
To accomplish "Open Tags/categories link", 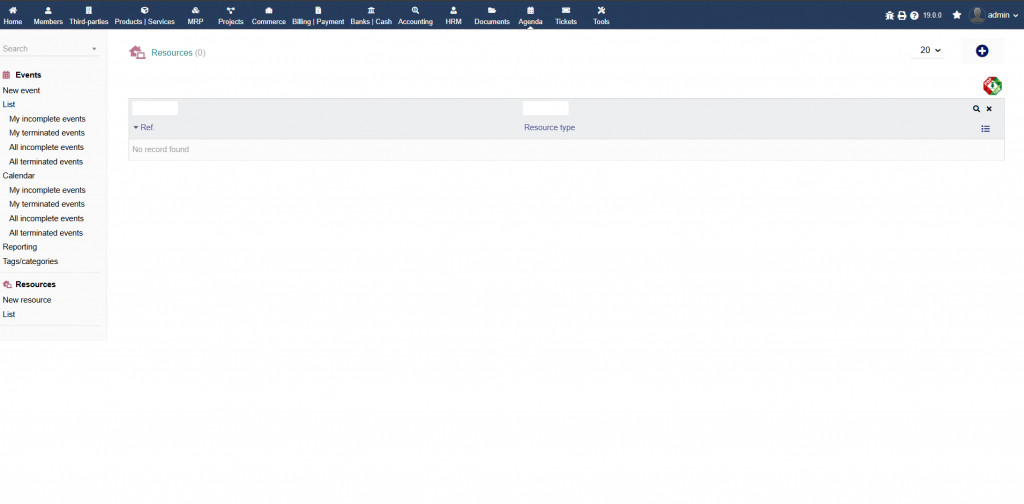I will 30,261.
